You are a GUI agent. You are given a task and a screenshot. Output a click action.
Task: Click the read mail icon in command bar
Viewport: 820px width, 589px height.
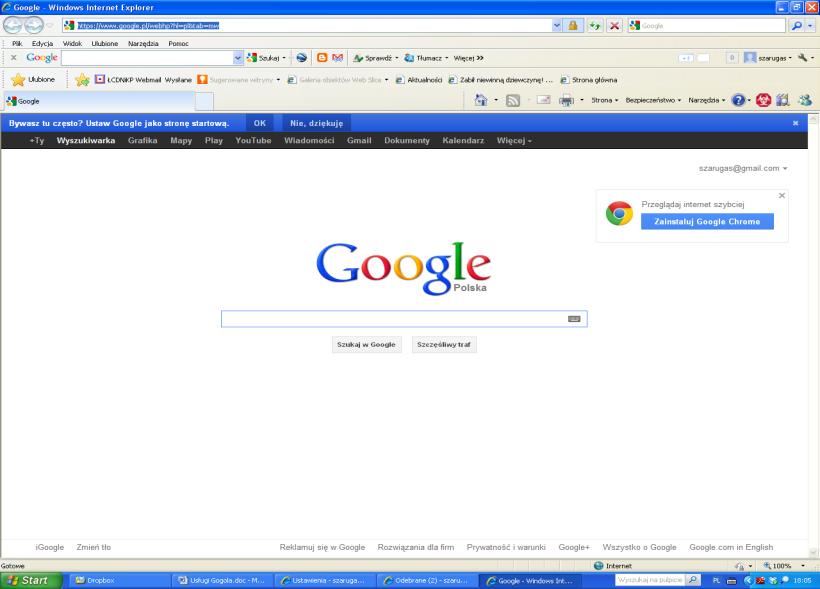[x=544, y=100]
